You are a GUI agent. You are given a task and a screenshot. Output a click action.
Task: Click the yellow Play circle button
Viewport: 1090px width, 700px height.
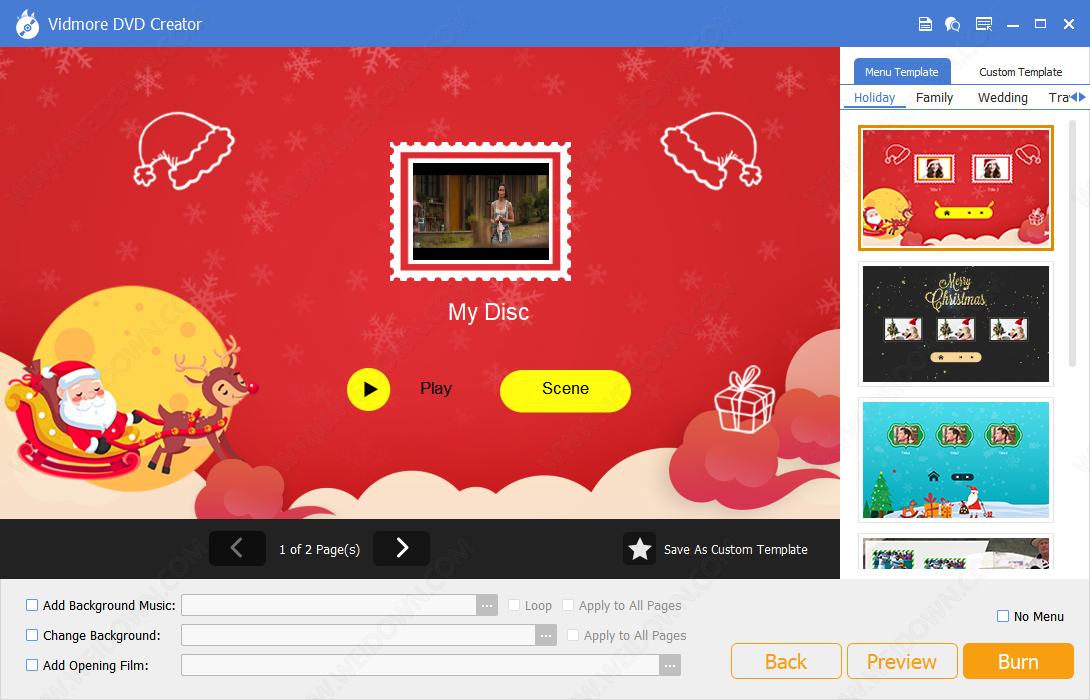point(368,389)
